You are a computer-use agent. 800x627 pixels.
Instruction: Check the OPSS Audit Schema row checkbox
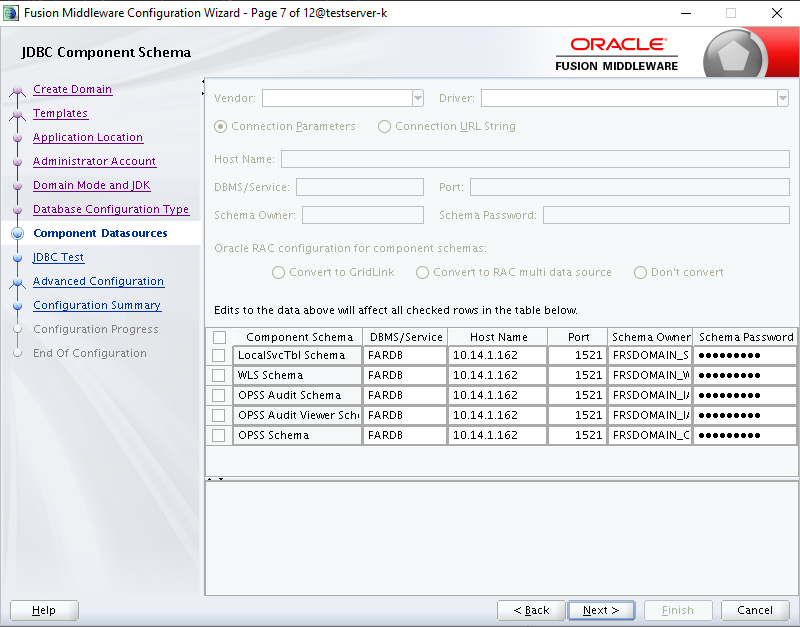tap(218, 395)
